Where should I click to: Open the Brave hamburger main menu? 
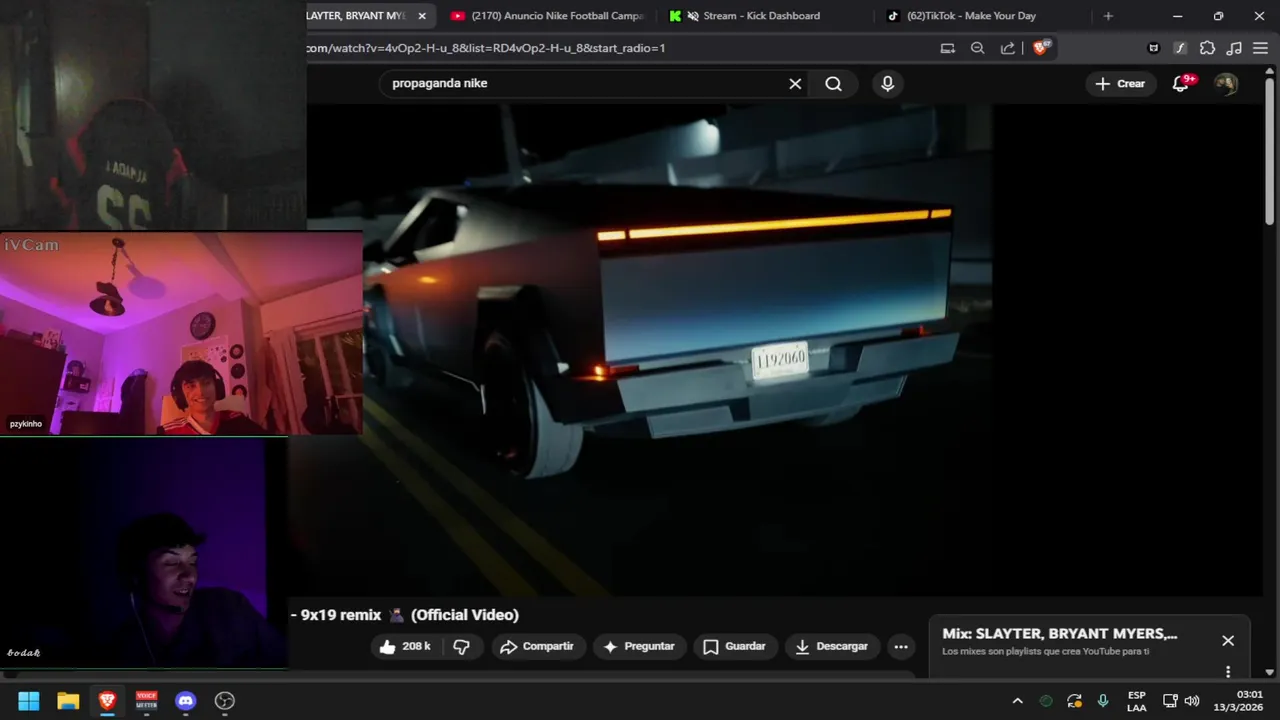click(1260, 48)
